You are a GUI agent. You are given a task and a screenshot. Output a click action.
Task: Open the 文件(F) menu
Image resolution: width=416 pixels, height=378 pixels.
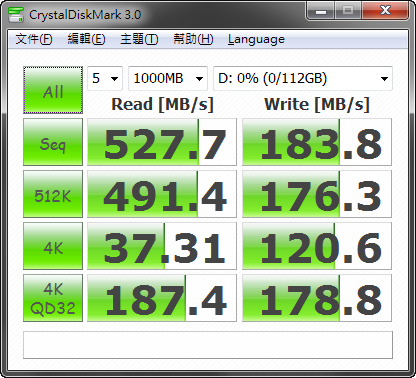tap(34, 39)
